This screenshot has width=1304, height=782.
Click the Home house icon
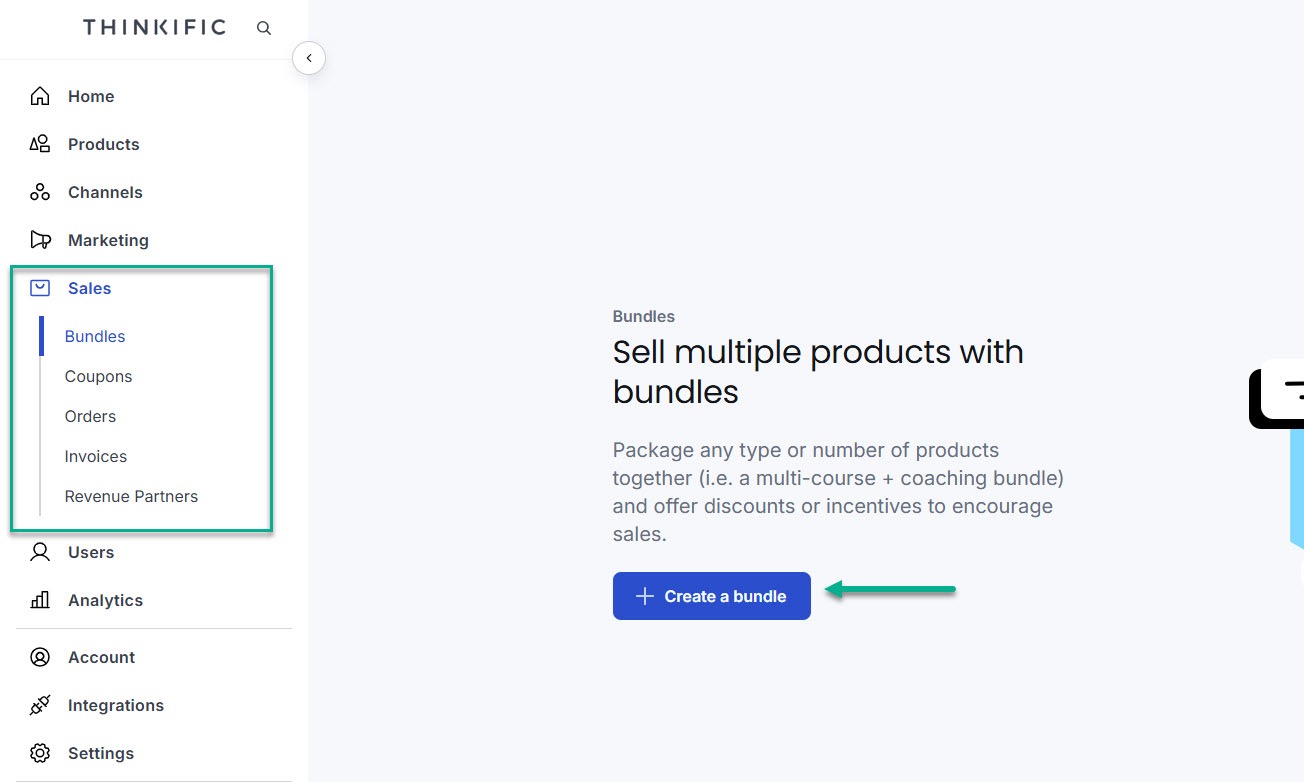pyautogui.click(x=40, y=96)
